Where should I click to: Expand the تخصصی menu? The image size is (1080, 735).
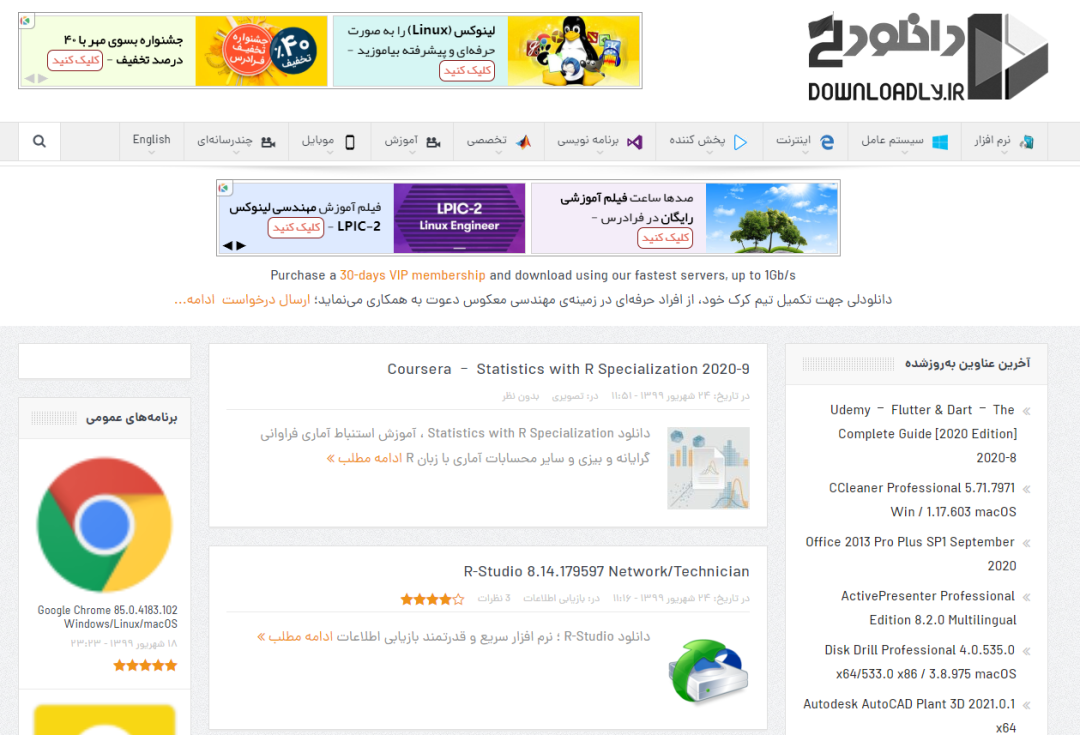click(x=499, y=141)
